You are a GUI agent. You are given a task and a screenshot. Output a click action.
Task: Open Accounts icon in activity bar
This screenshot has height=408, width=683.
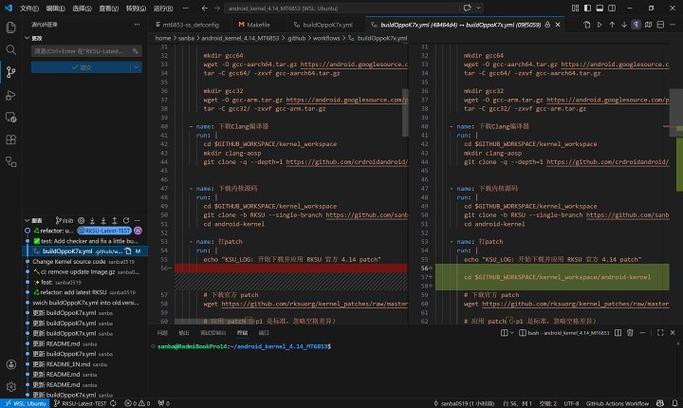(11, 364)
